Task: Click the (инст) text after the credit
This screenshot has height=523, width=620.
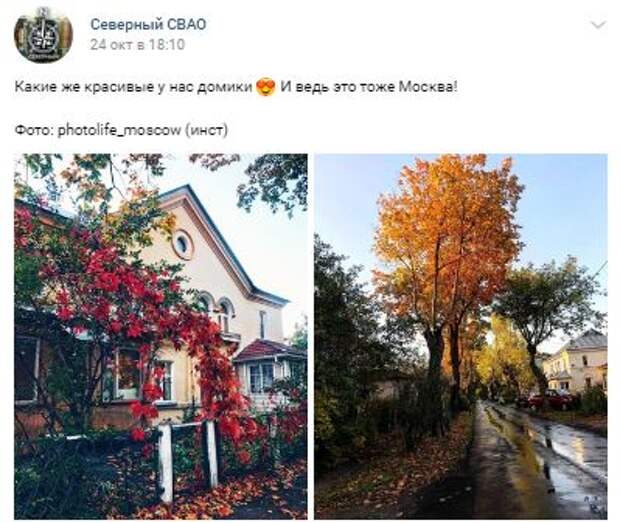Action: coord(206,130)
